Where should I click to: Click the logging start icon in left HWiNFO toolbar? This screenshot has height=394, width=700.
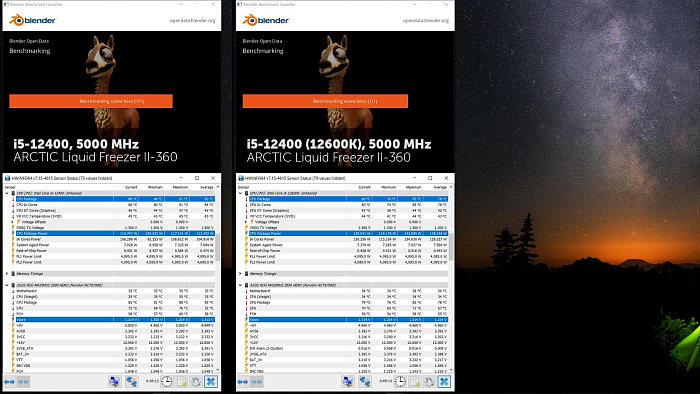click(x=182, y=382)
